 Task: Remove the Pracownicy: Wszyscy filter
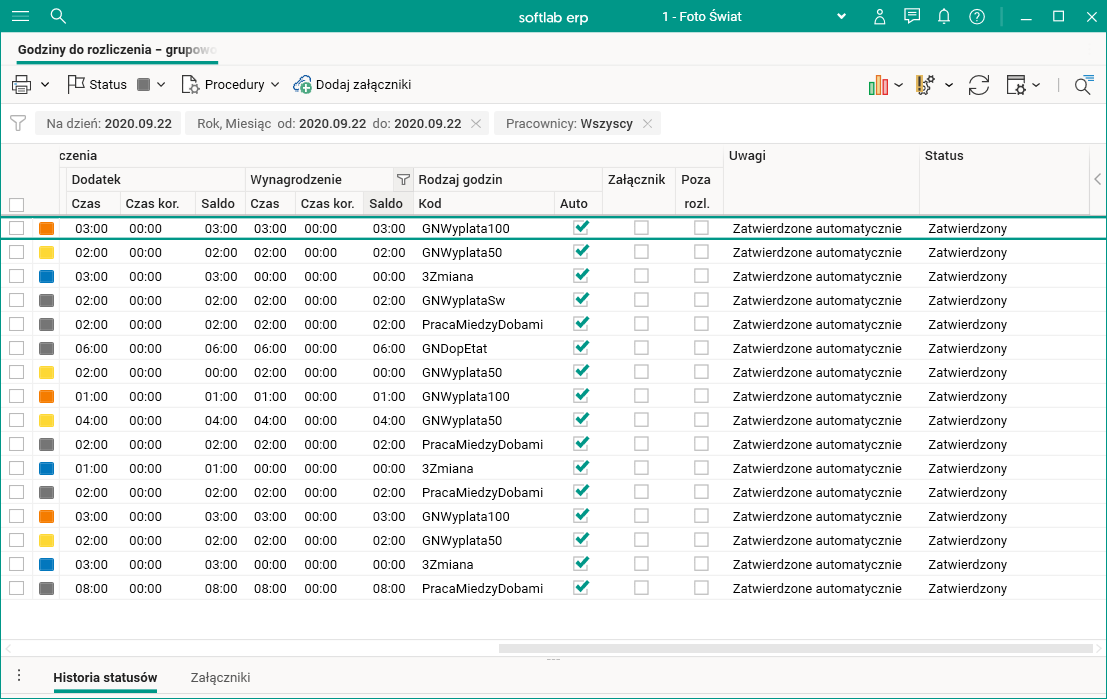(x=647, y=123)
